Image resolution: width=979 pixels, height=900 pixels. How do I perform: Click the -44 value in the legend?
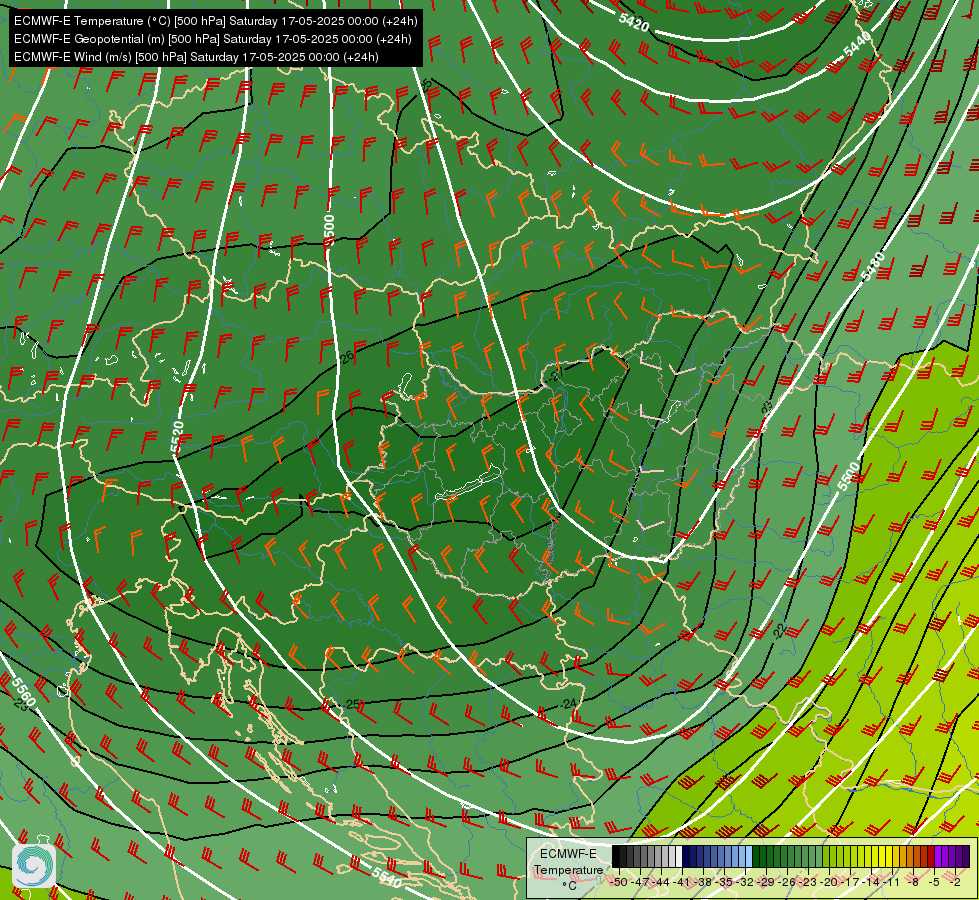tap(661, 882)
